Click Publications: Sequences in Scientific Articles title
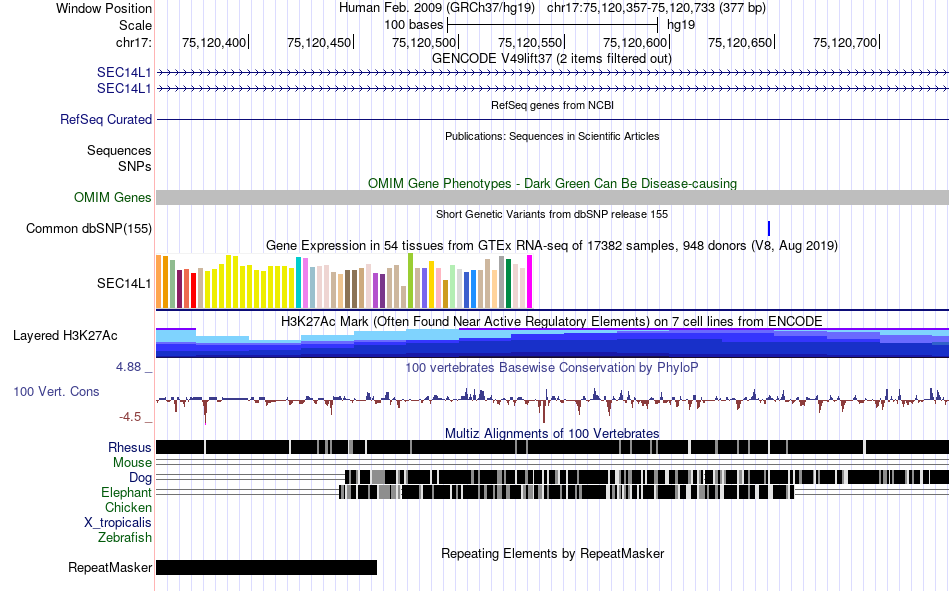Image resolution: width=950 pixels, height=591 pixels. pos(552,136)
